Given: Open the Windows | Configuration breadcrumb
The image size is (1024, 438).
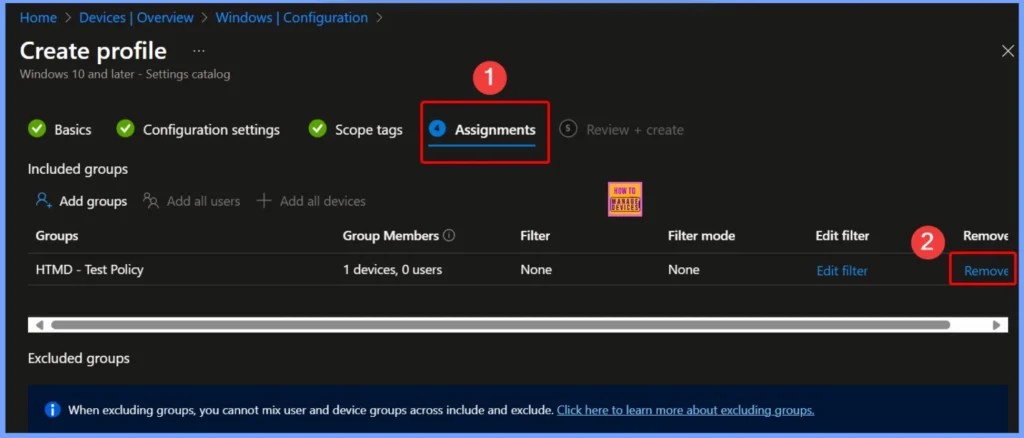Looking at the screenshot, I should pyautogui.click(x=291, y=18).
